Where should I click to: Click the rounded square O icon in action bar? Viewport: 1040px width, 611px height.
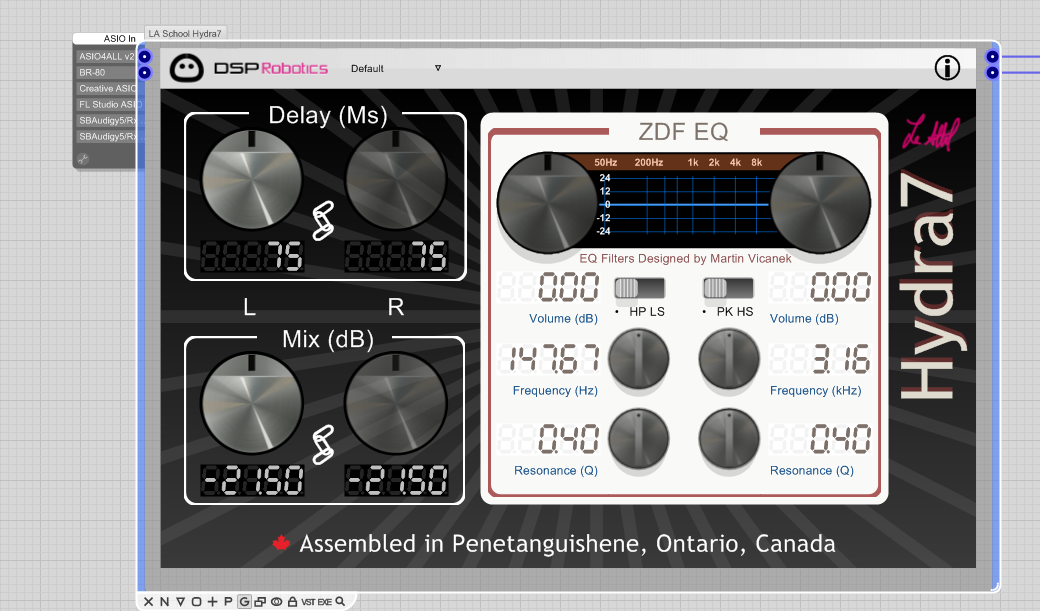click(196, 602)
